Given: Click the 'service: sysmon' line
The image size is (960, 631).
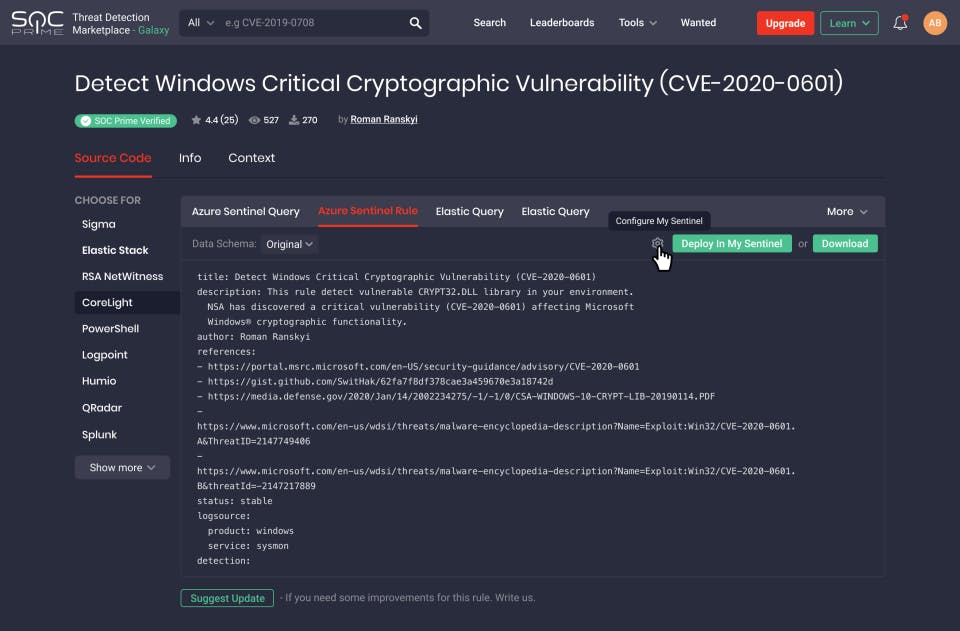Looking at the screenshot, I should coord(248,545).
